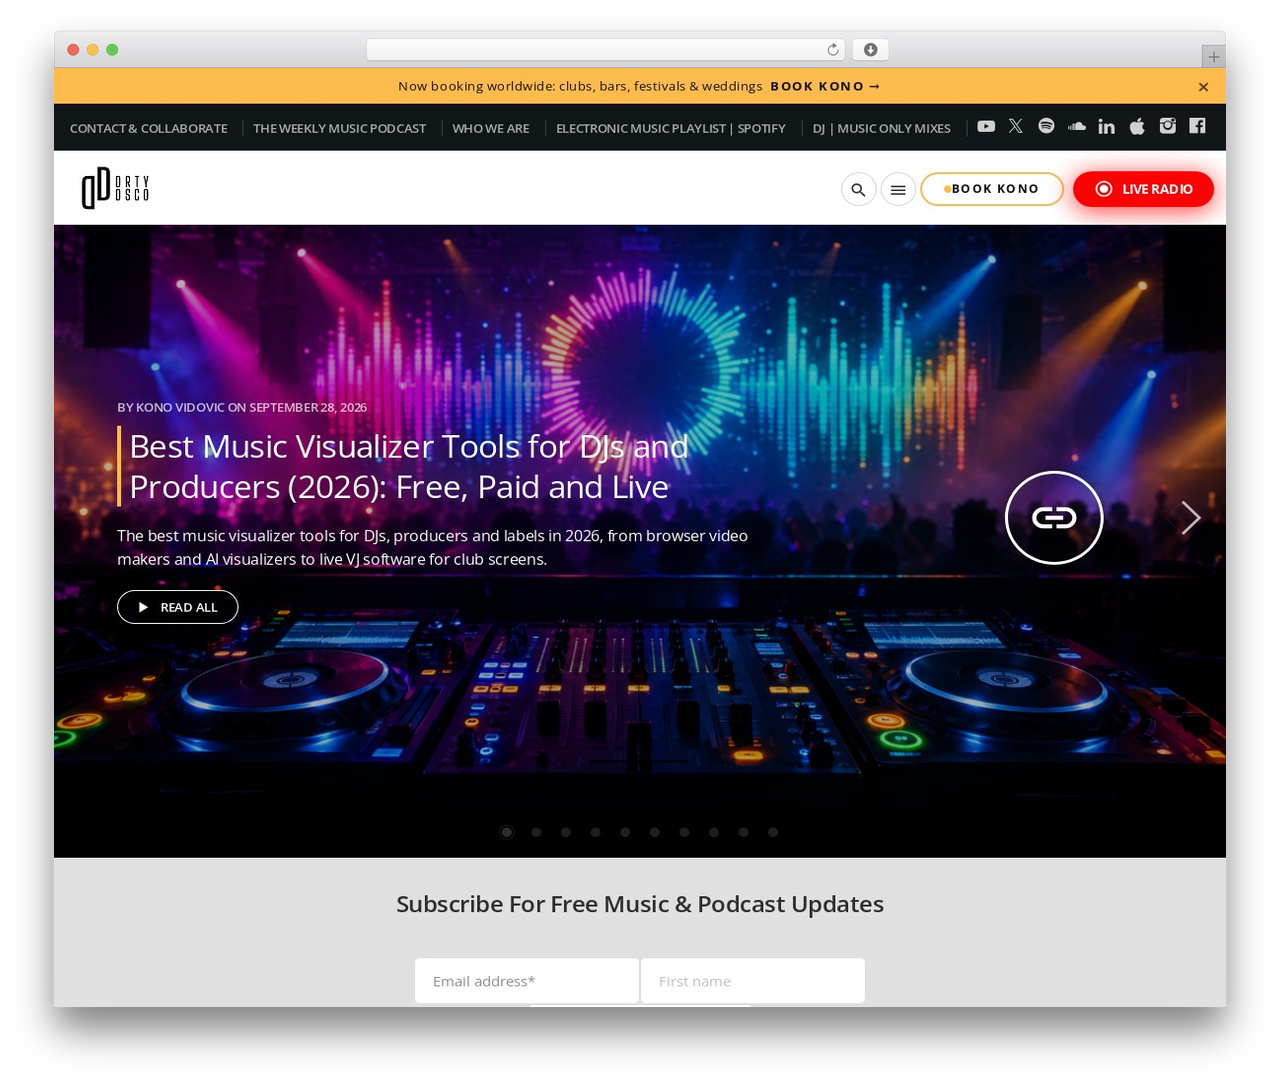This screenshot has height=1084, width=1280.
Task: Open DJ | Music Only Mixes item
Action: tap(881, 128)
